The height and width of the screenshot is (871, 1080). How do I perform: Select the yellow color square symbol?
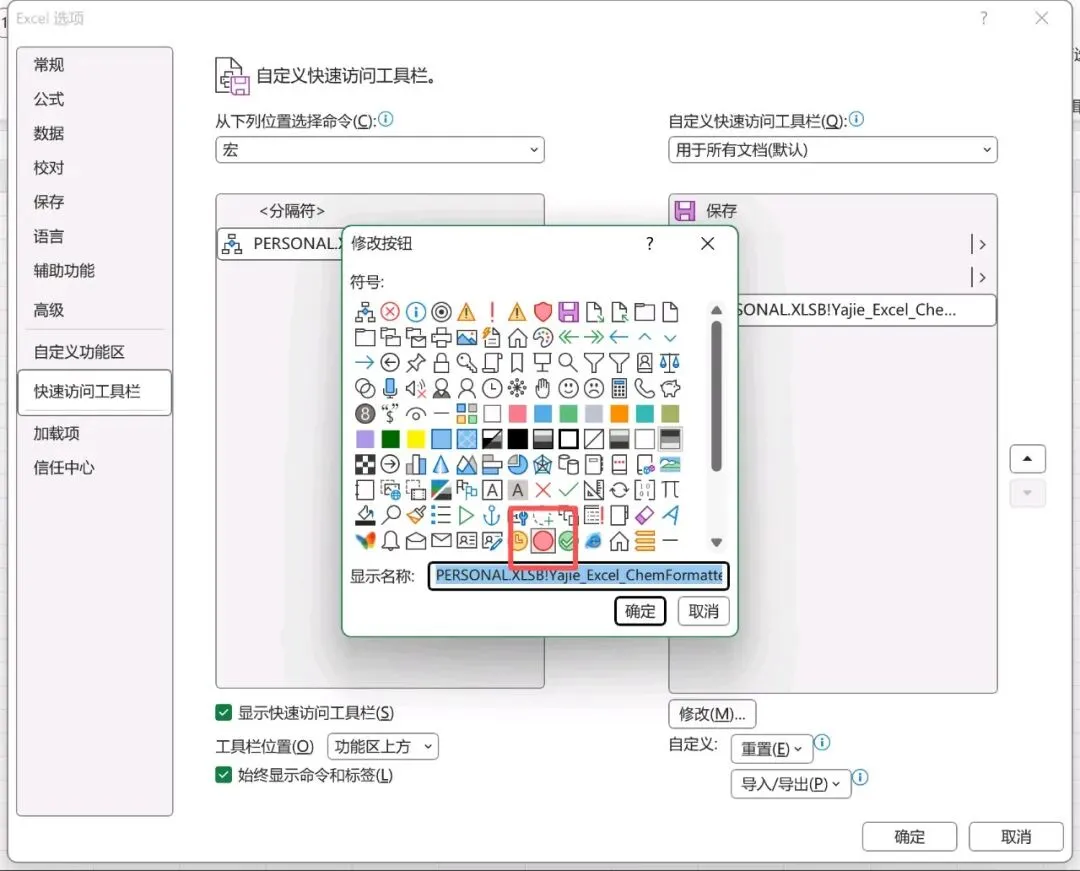coord(415,439)
